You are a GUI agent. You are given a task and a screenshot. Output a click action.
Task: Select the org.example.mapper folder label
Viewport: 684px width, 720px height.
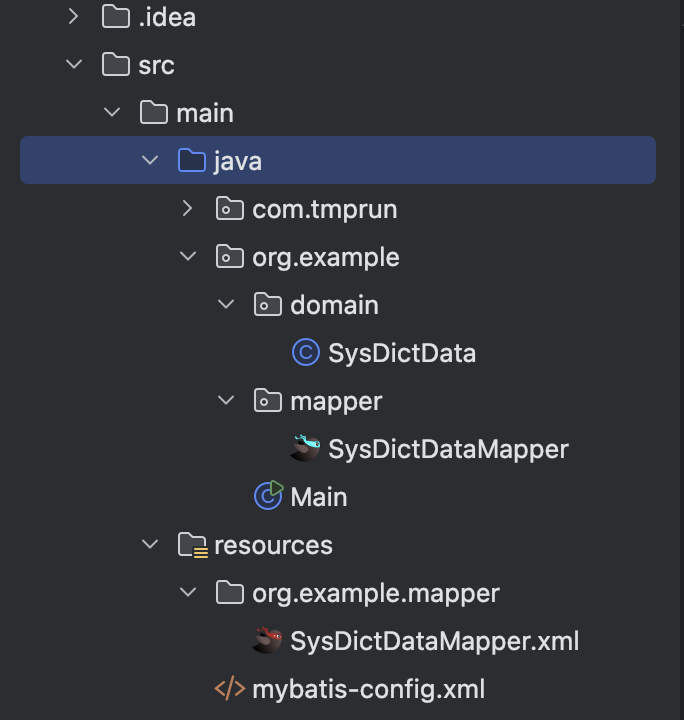click(376, 594)
